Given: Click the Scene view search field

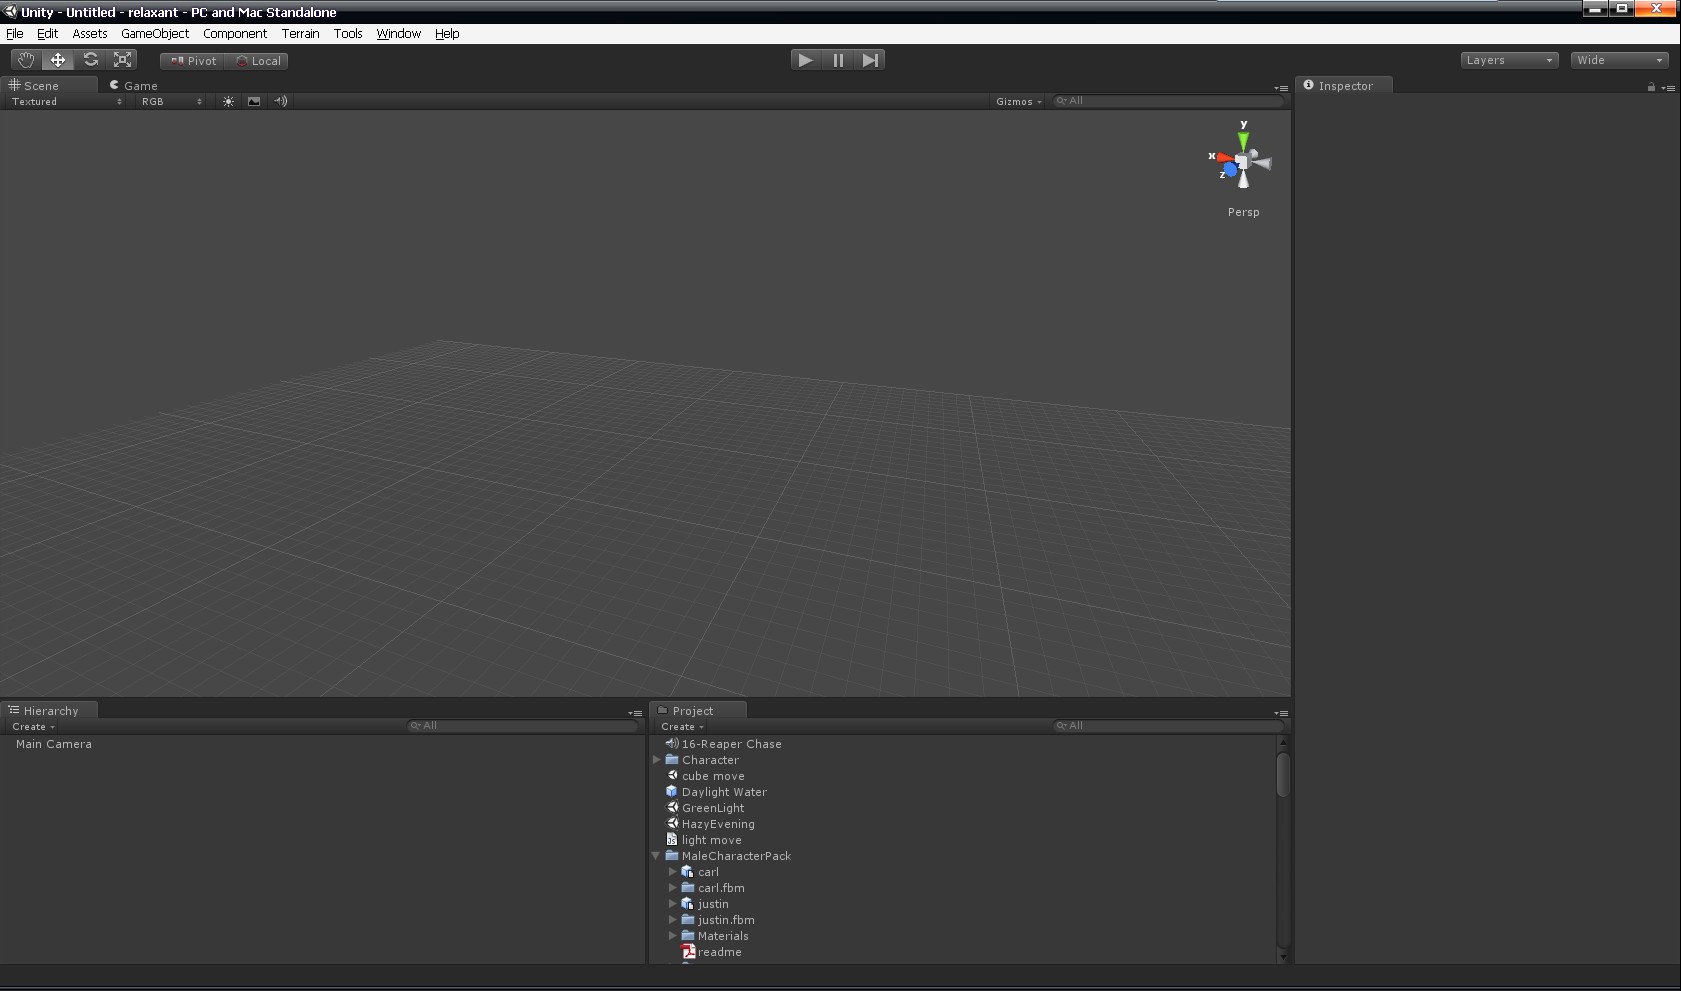Looking at the screenshot, I should pos(1167,101).
